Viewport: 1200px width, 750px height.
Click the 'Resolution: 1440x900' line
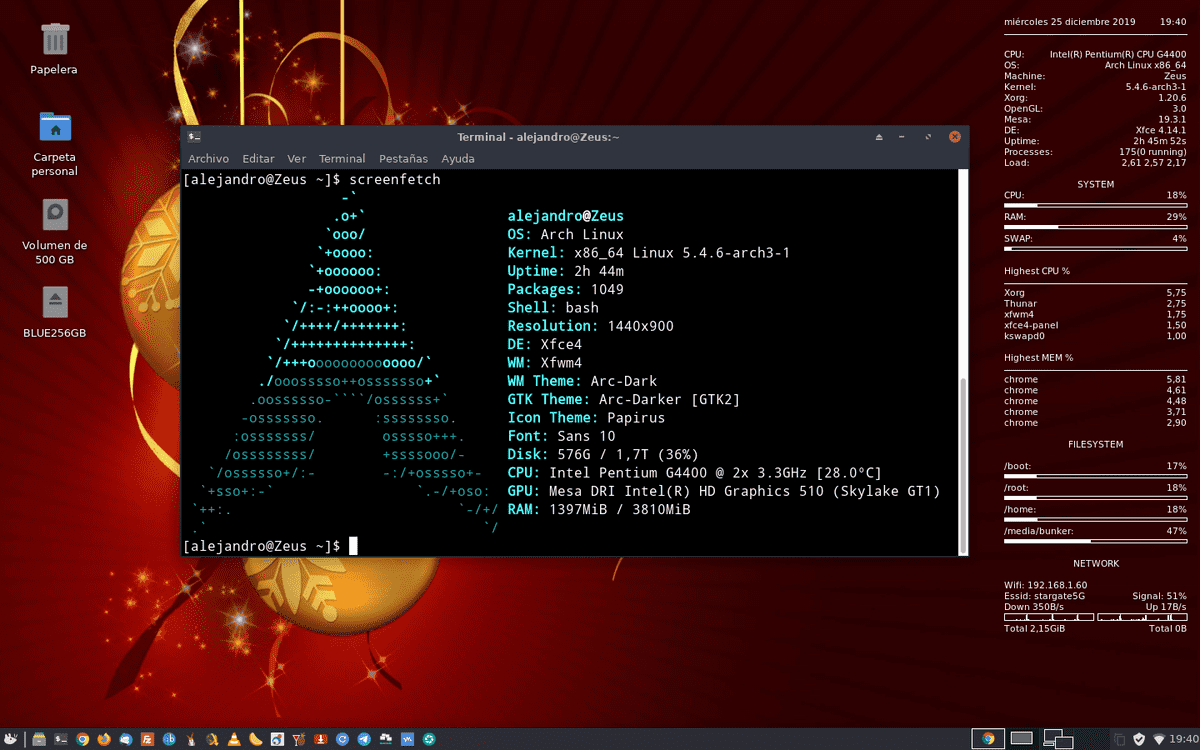tap(591, 326)
